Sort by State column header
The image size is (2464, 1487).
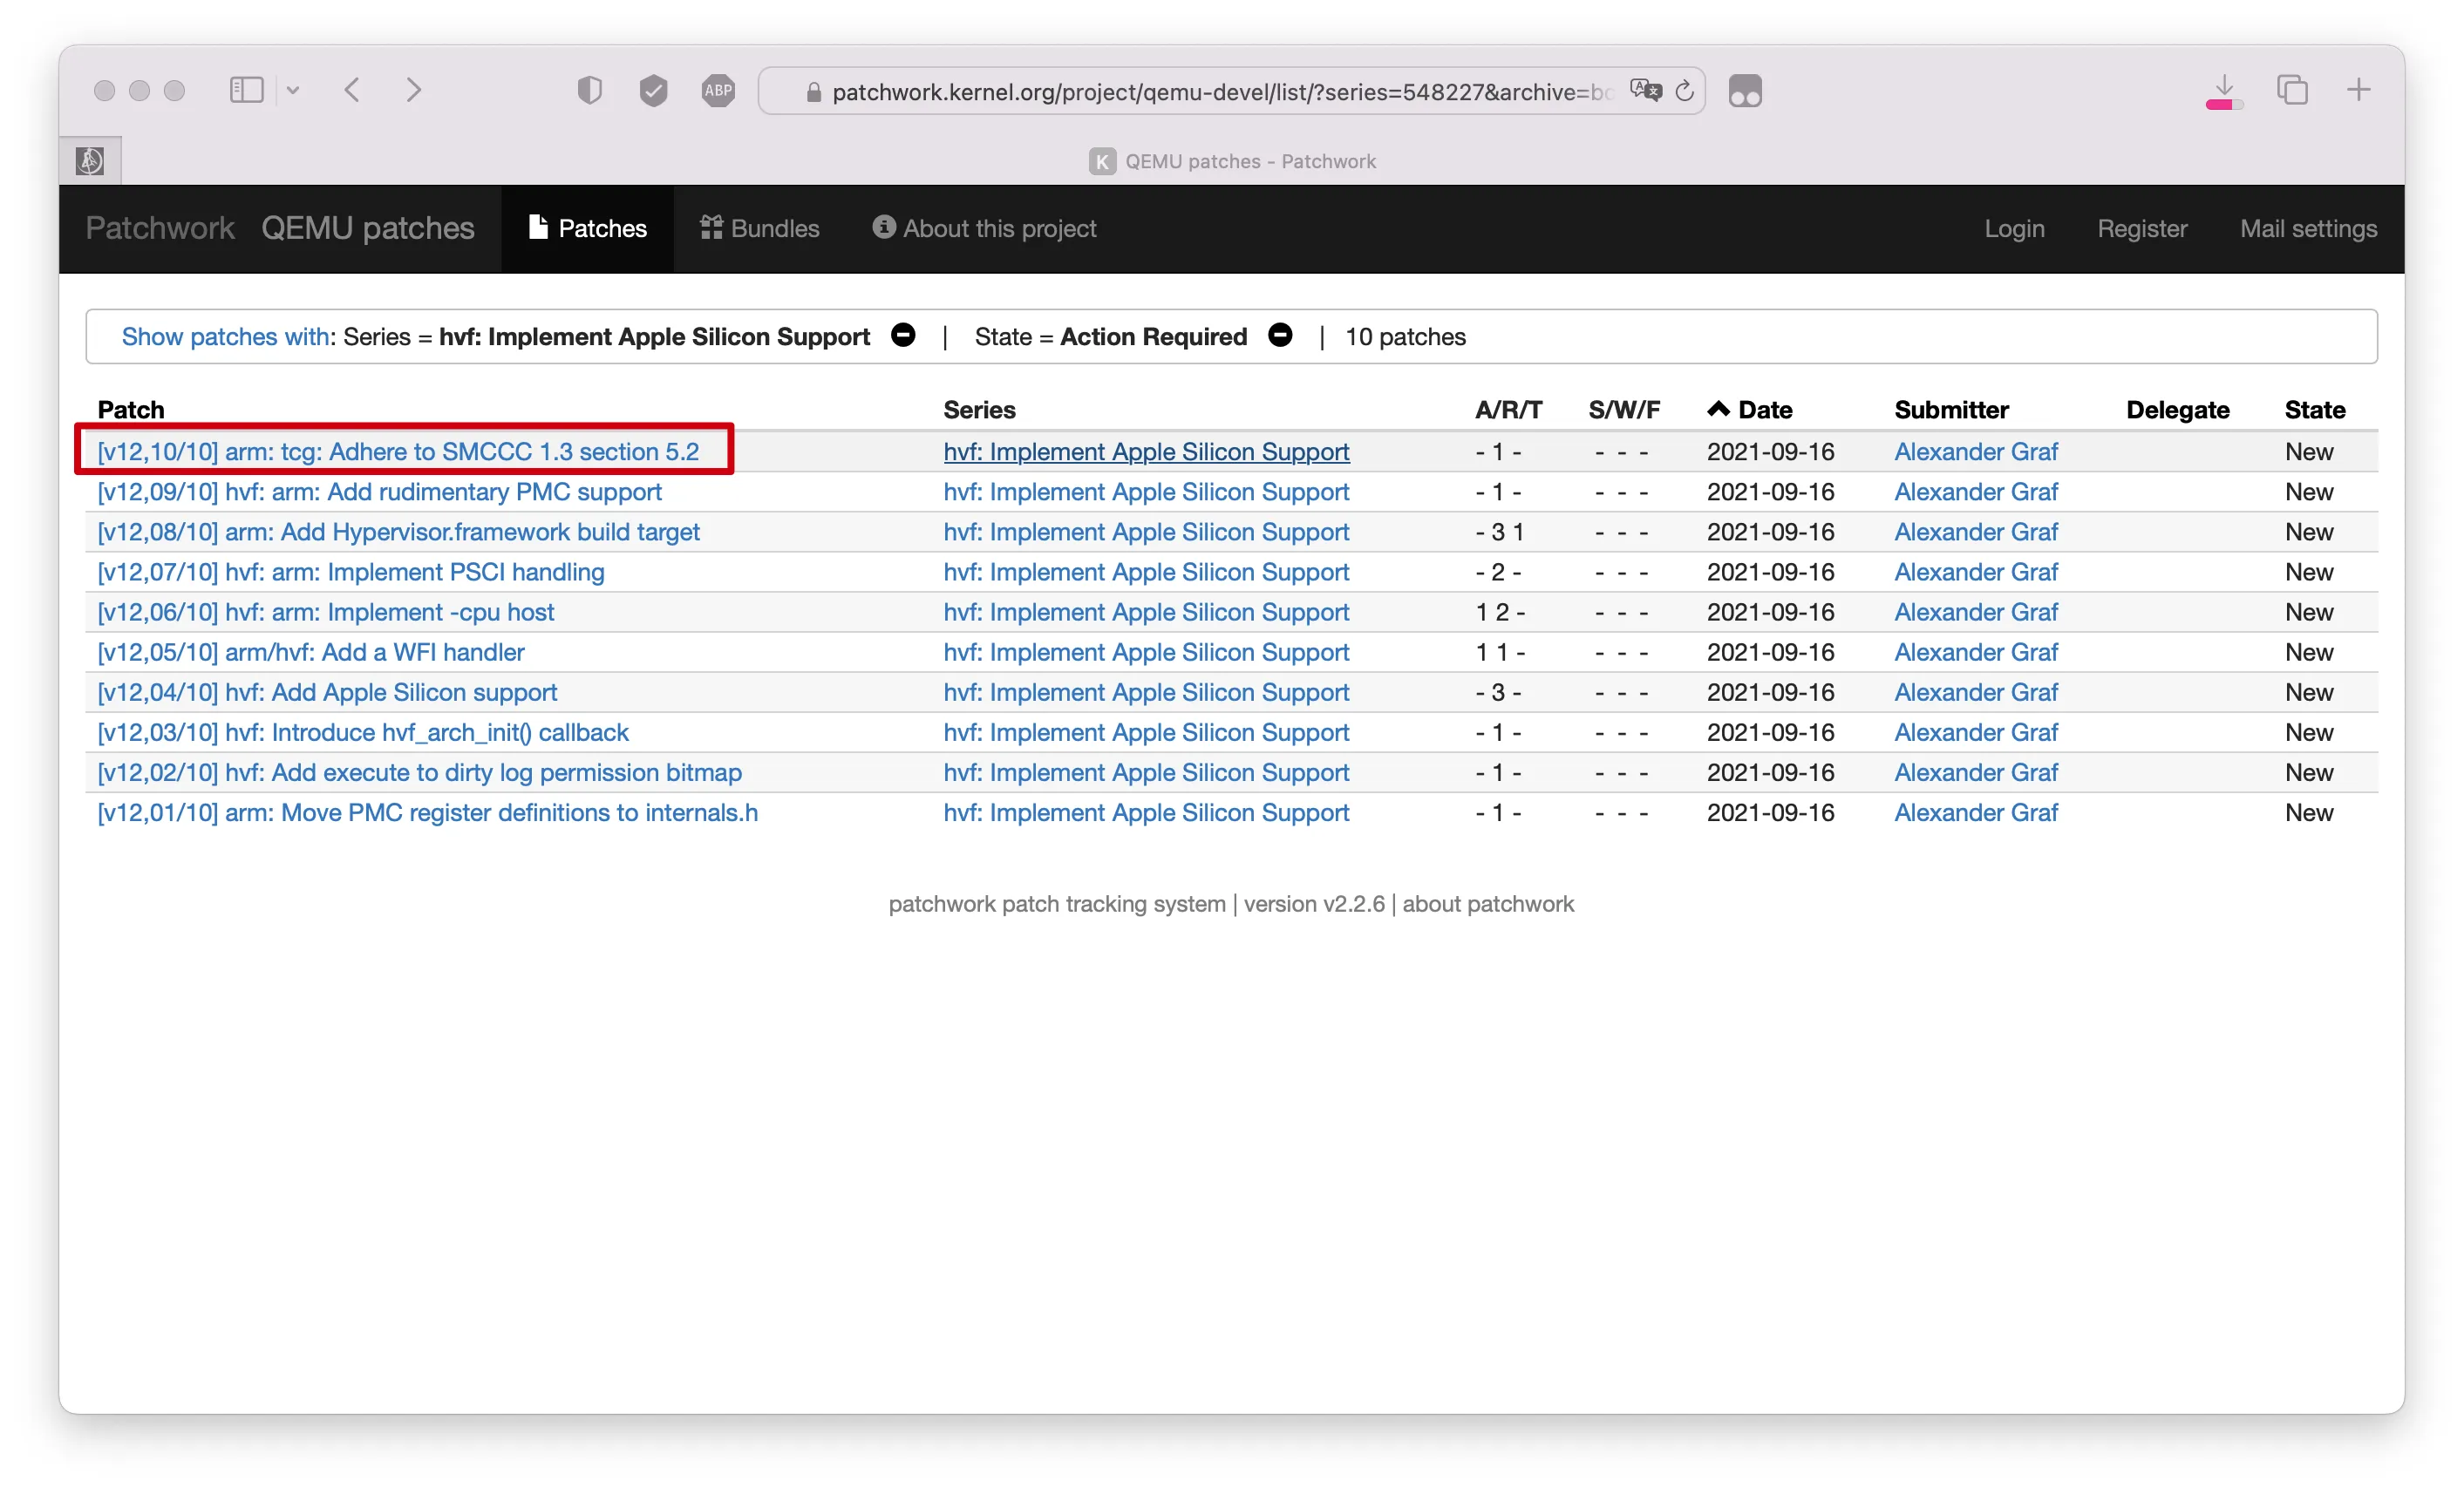2315,410
